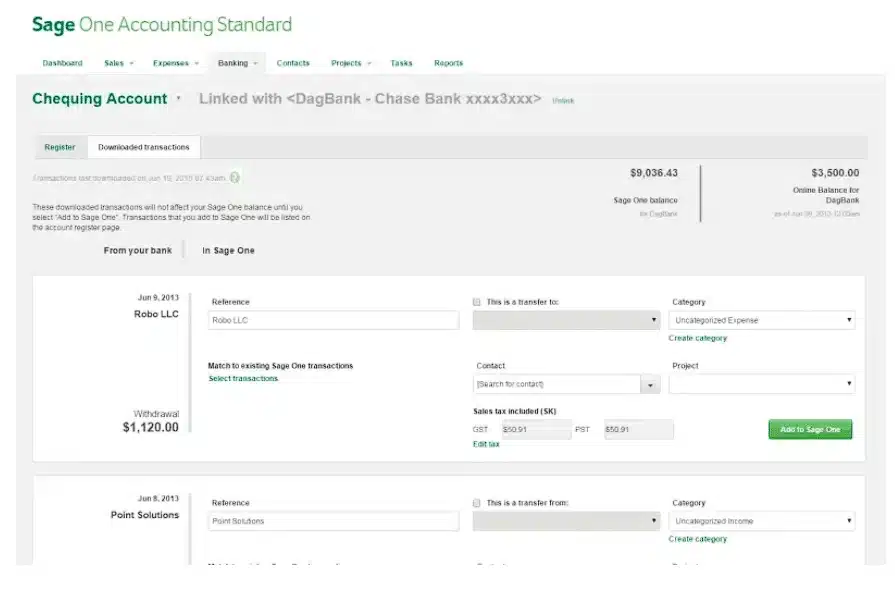Switch to the Register tab

(x=60, y=147)
